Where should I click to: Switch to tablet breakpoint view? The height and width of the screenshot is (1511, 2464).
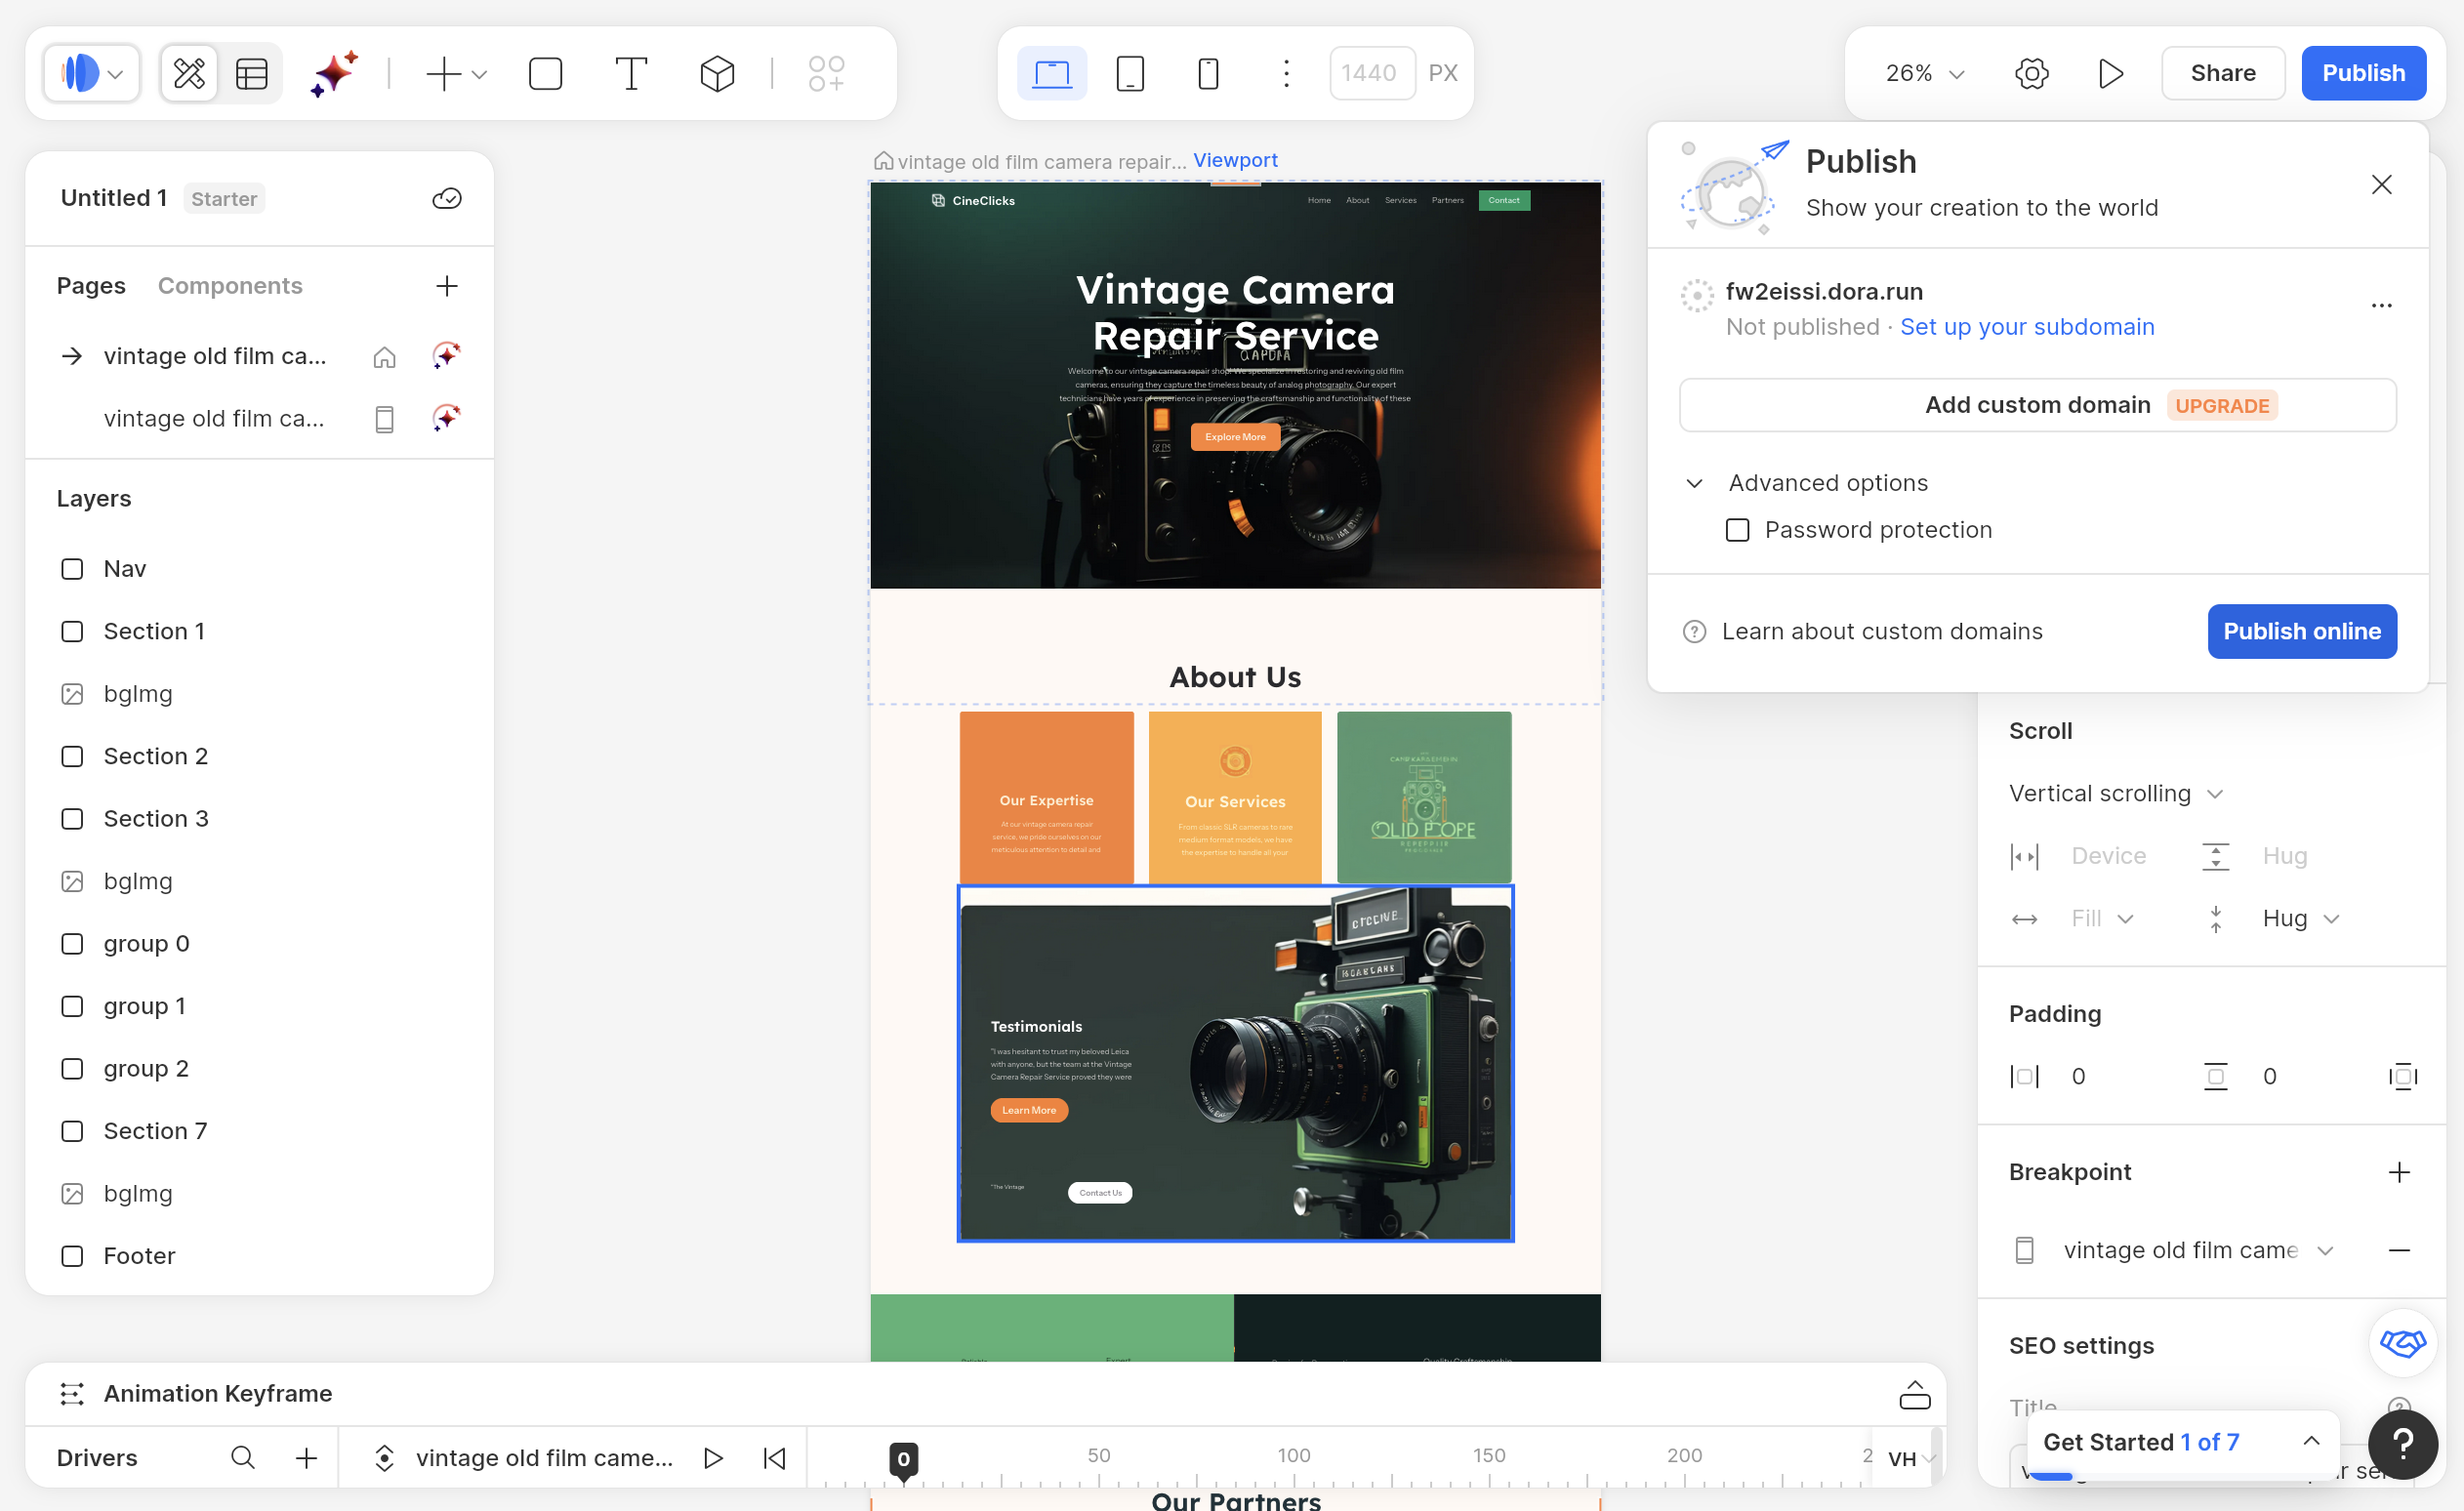click(1130, 73)
